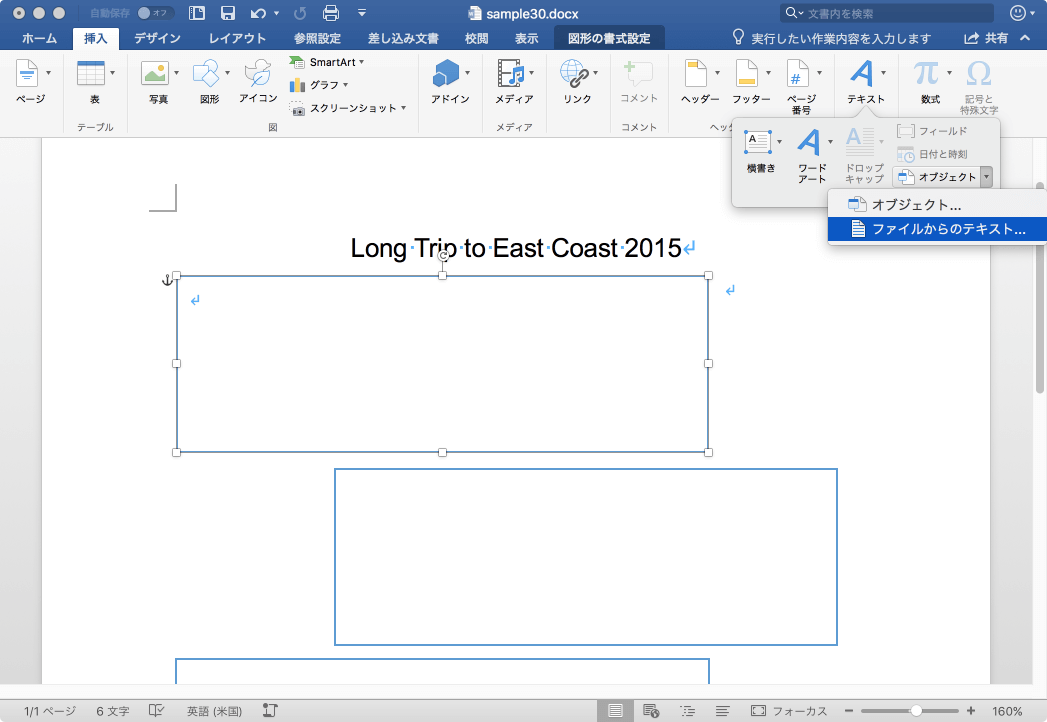This screenshot has height=722, width=1047.
Task: Toggle the AutoSave (自動保存) switch
Action: click(155, 13)
